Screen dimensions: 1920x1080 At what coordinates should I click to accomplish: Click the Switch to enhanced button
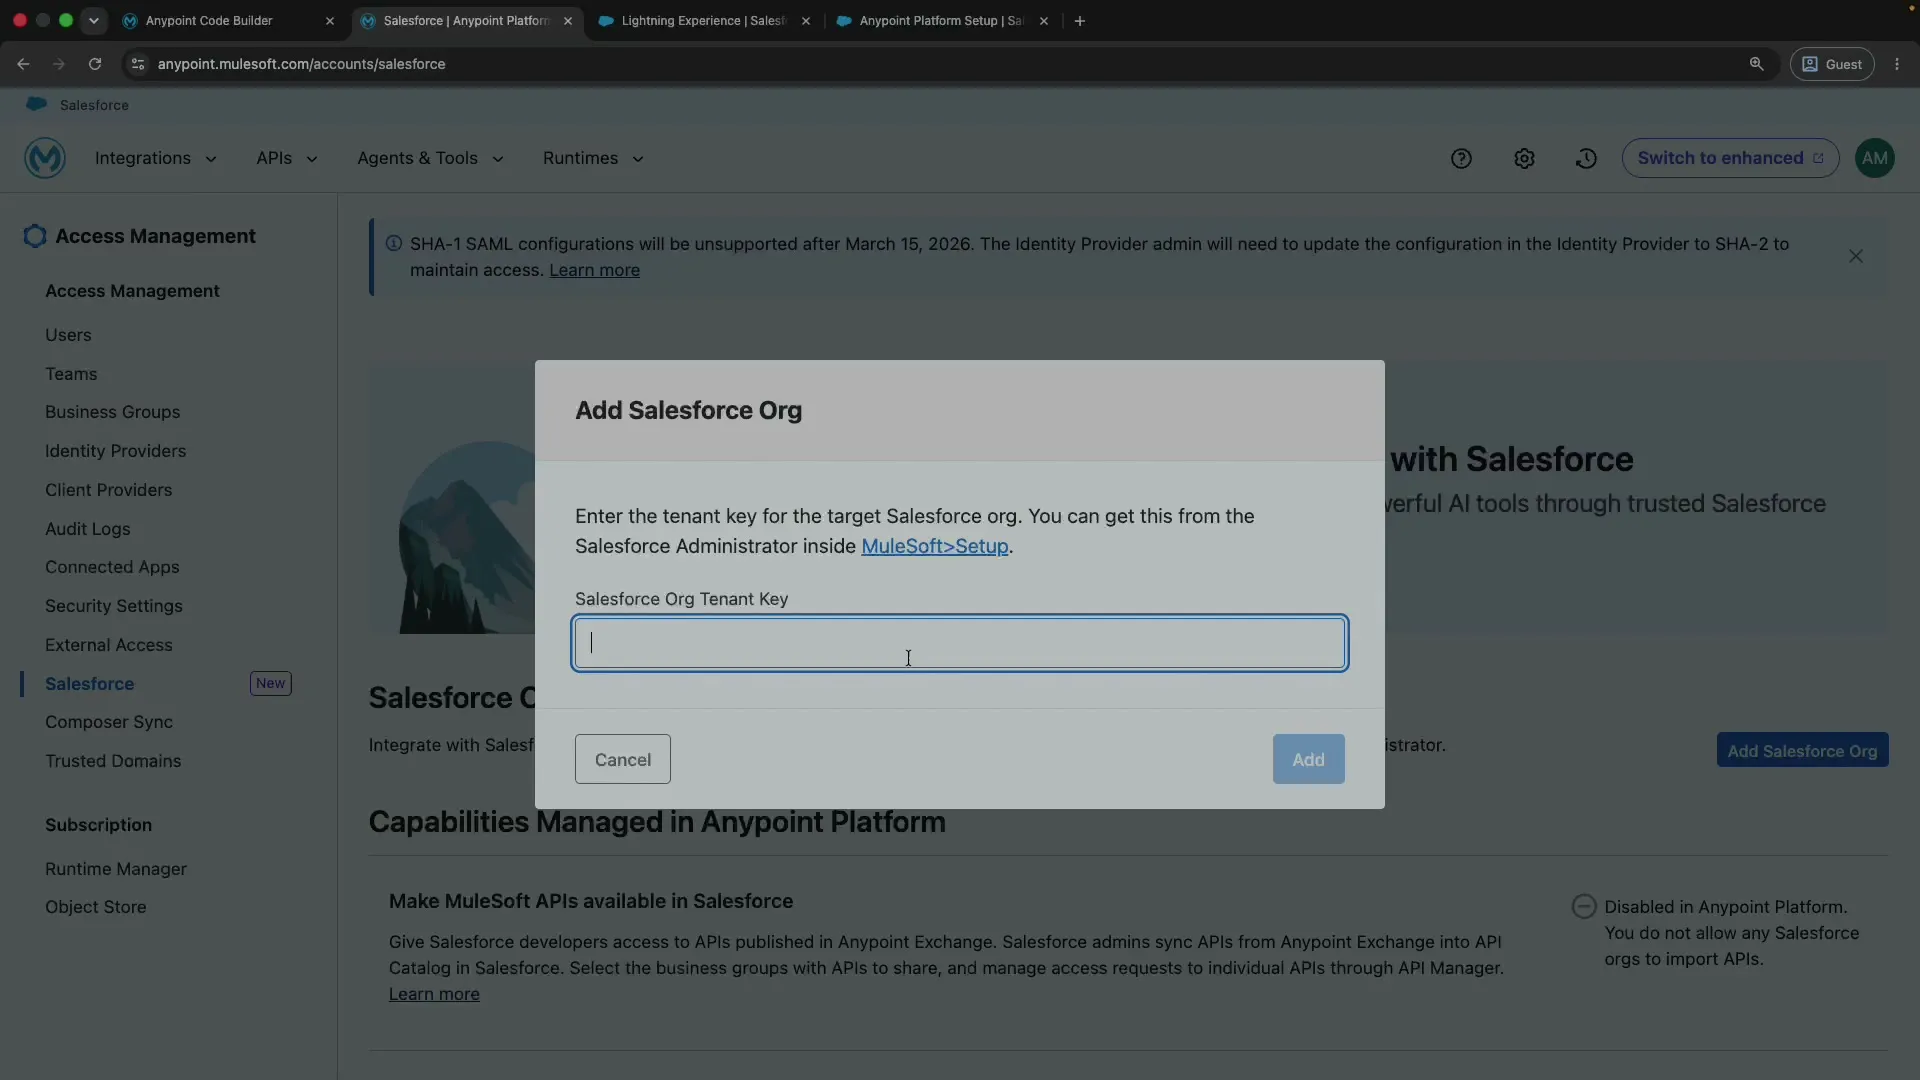click(x=1730, y=158)
